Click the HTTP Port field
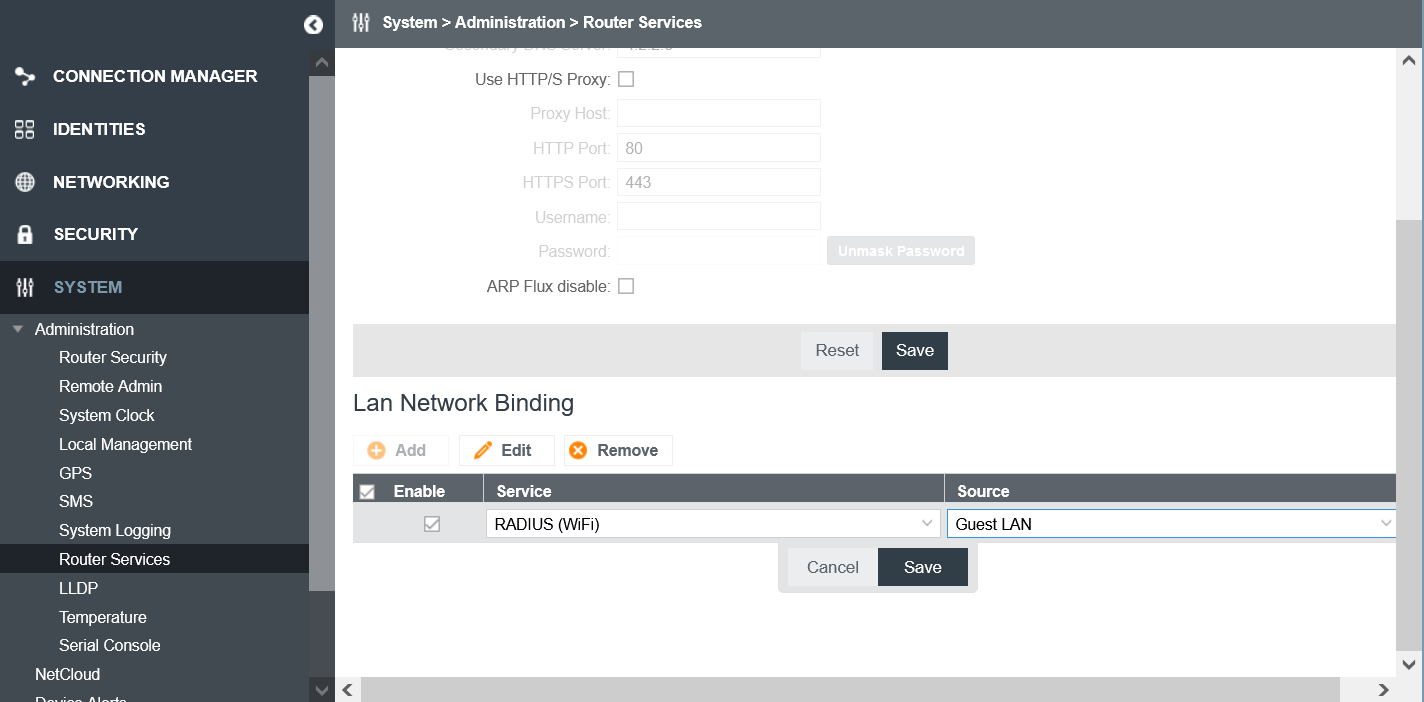Image resolution: width=1424 pixels, height=702 pixels. click(x=719, y=148)
